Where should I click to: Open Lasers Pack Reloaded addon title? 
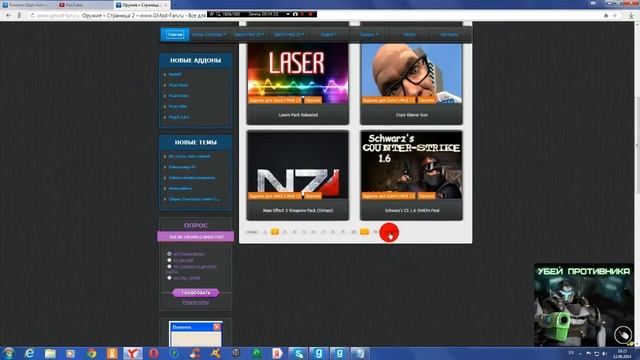298,115
